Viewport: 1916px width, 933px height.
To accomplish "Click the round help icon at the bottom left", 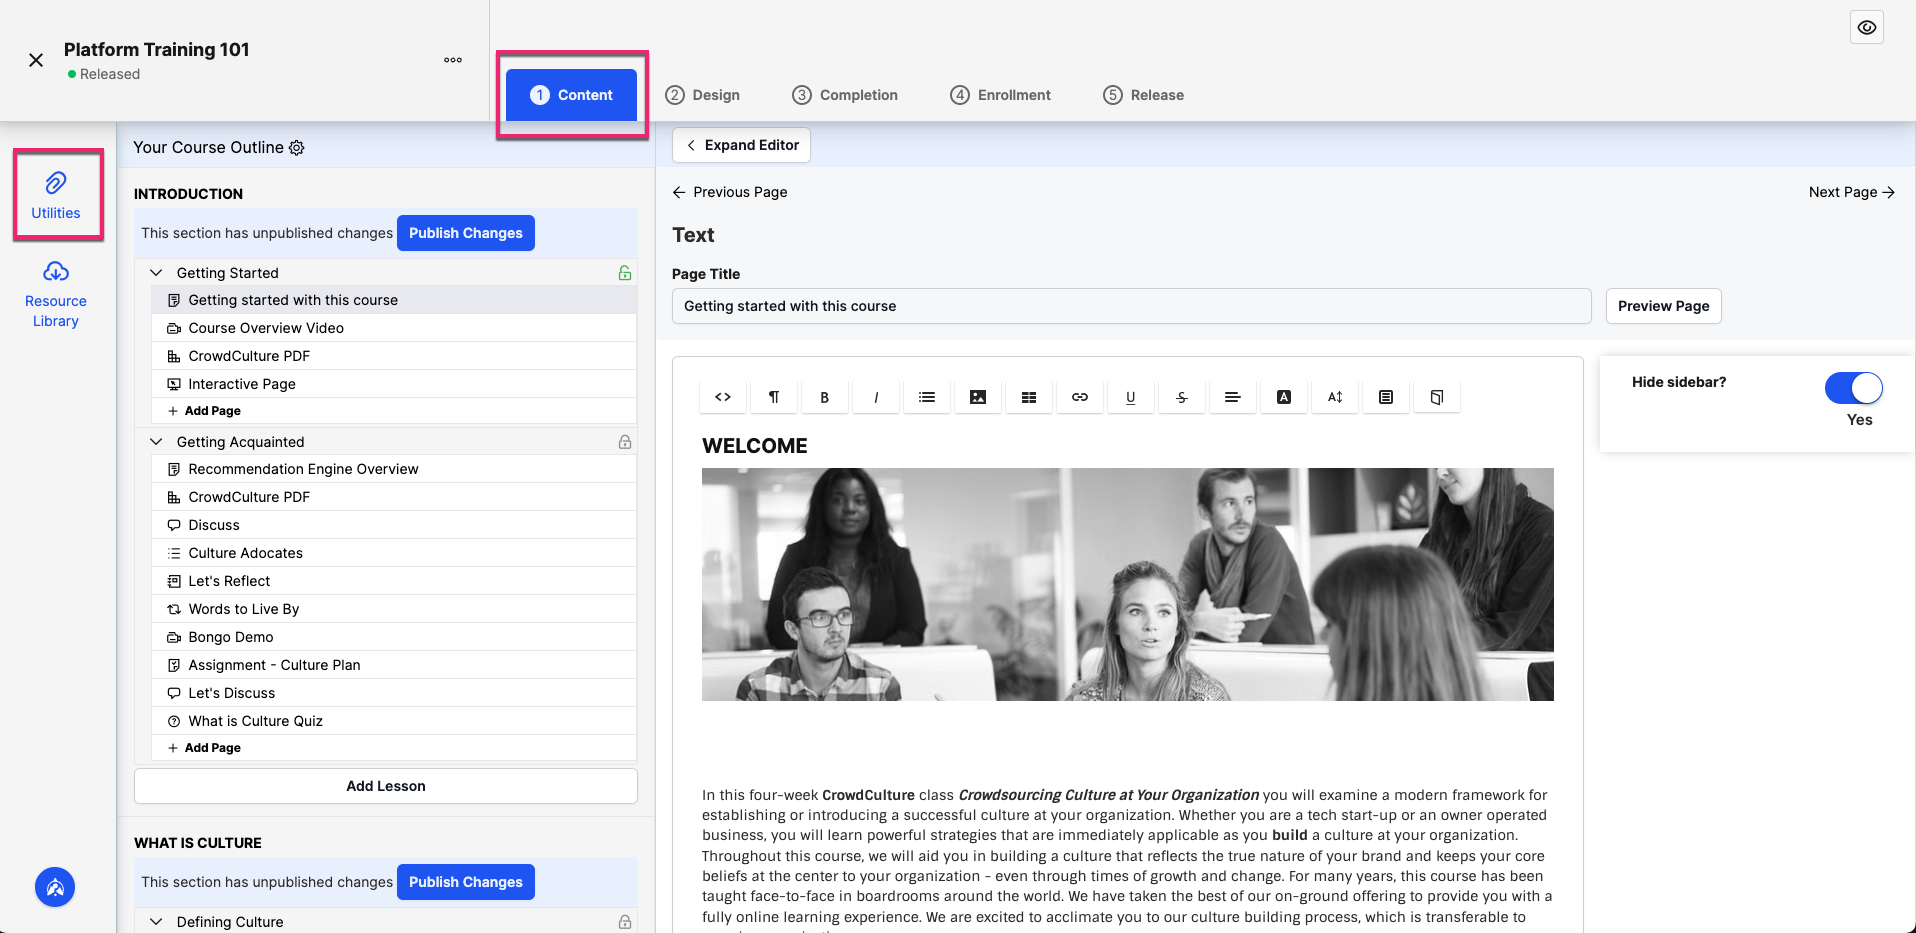I will [x=55, y=887].
